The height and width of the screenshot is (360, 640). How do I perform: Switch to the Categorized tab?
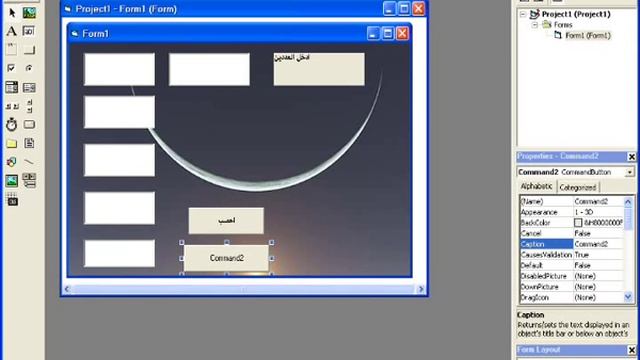click(578, 187)
